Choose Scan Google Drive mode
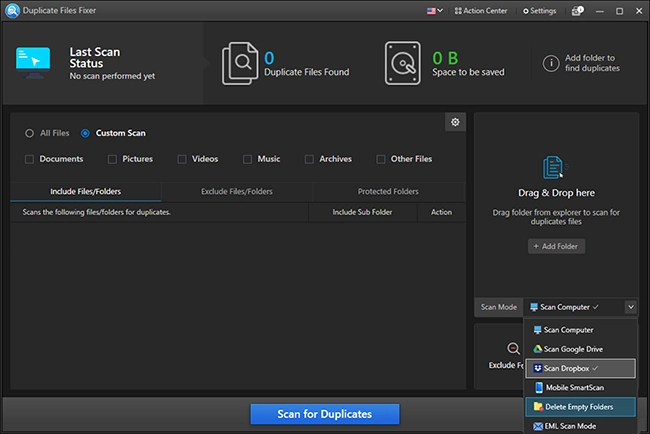 tap(580, 349)
